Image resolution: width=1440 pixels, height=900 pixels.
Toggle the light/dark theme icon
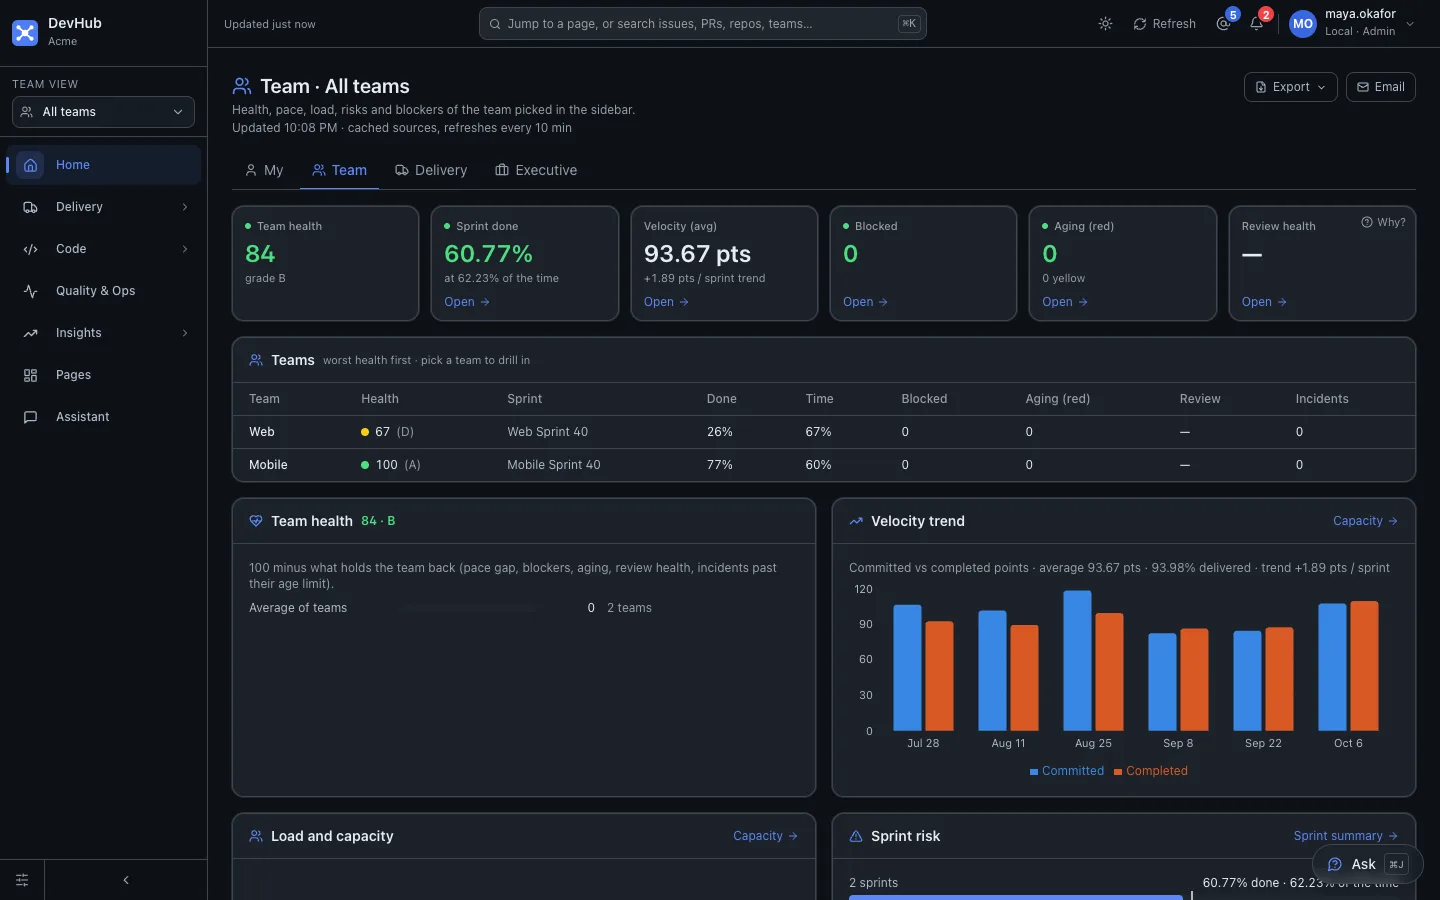click(1105, 24)
